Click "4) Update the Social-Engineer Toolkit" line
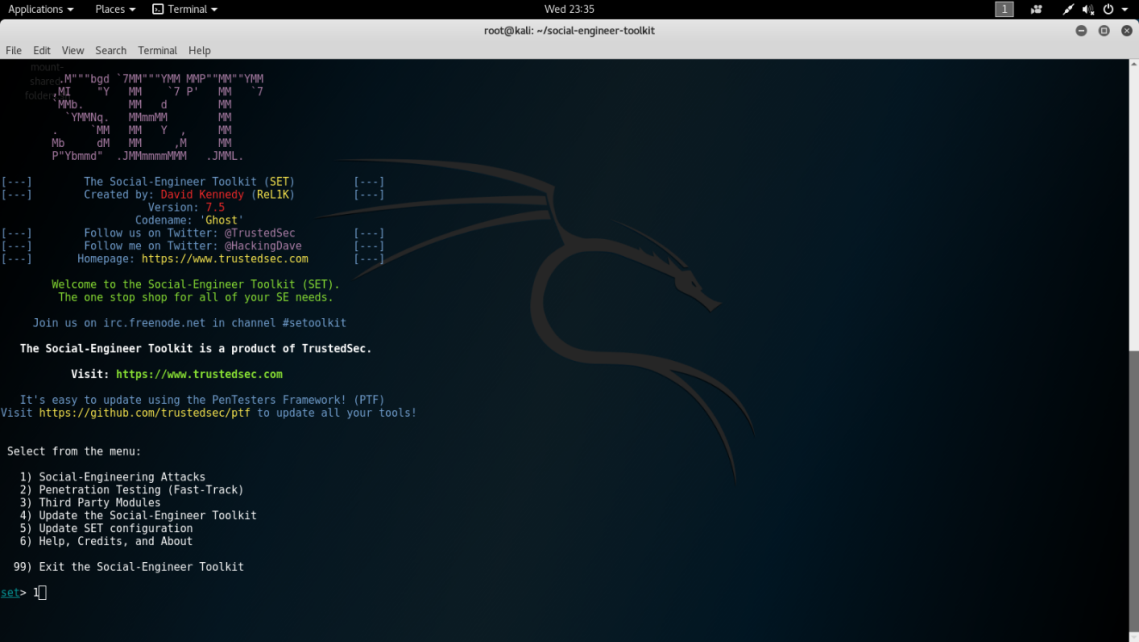Image resolution: width=1139 pixels, height=642 pixels. coord(138,516)
